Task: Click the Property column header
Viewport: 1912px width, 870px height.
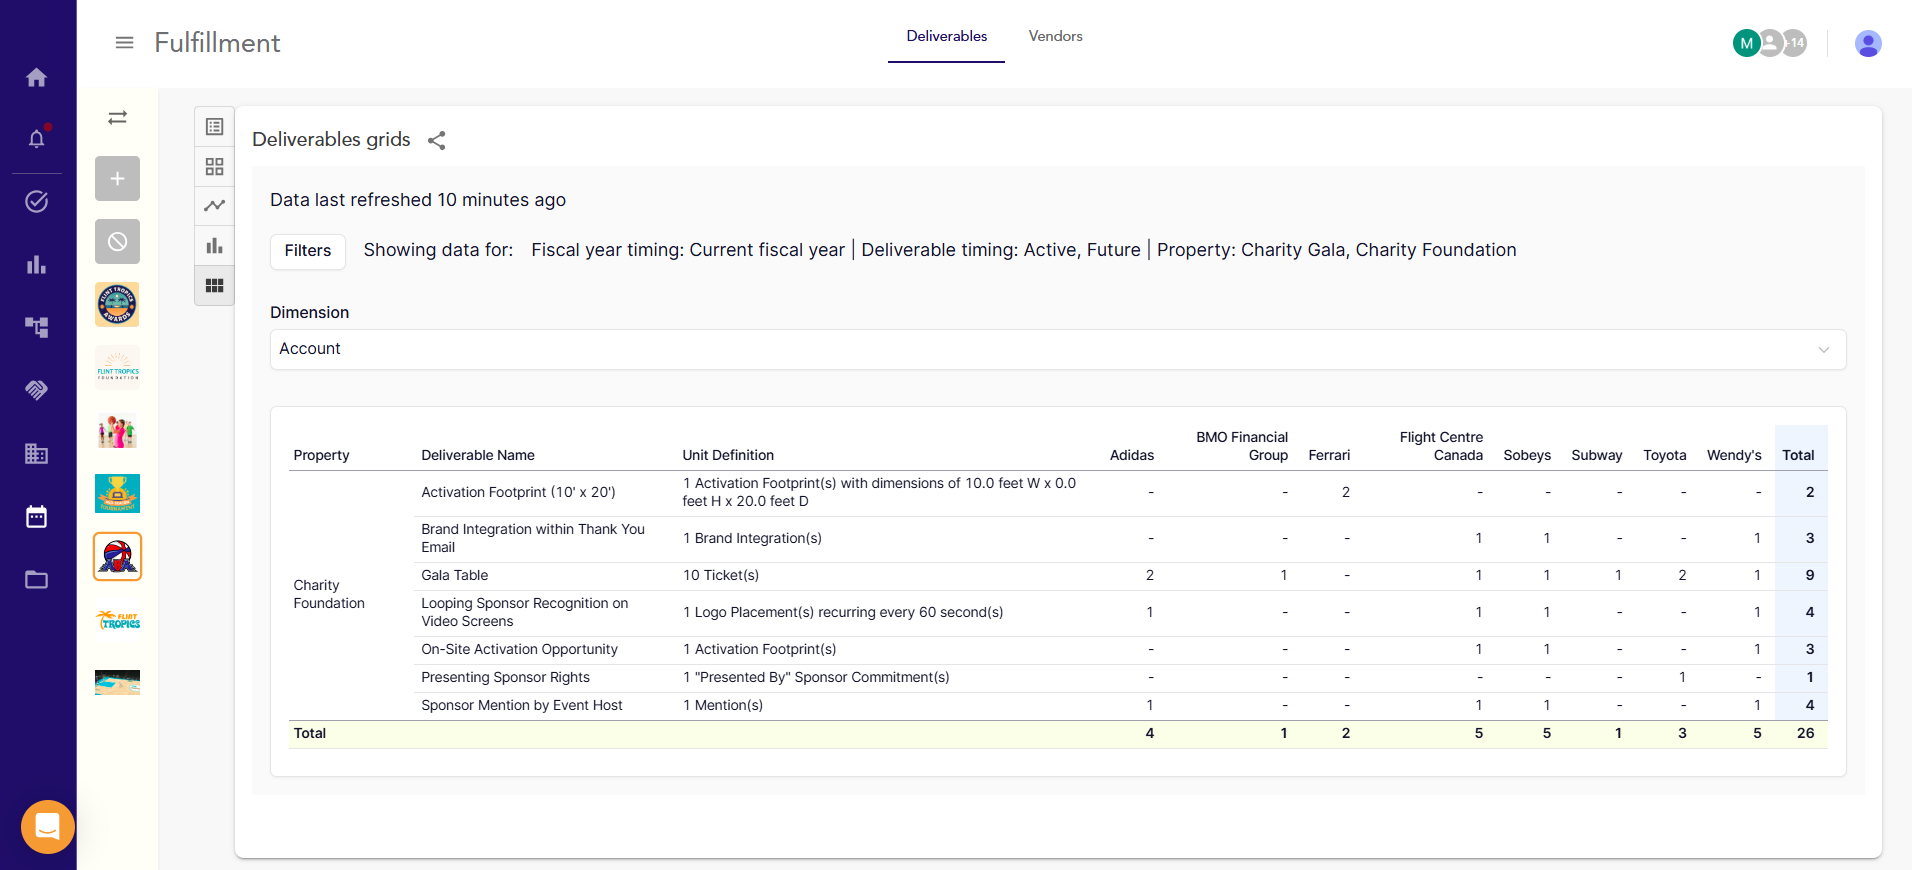Action: point(321,455)
